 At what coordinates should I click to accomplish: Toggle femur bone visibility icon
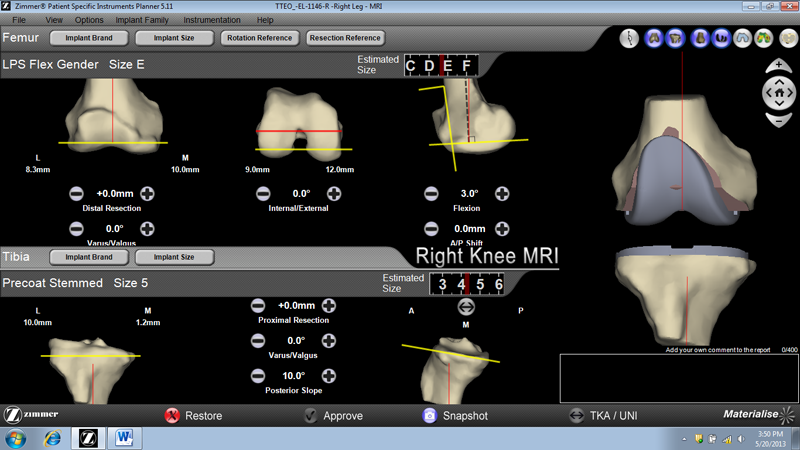[x=654, y=39]
